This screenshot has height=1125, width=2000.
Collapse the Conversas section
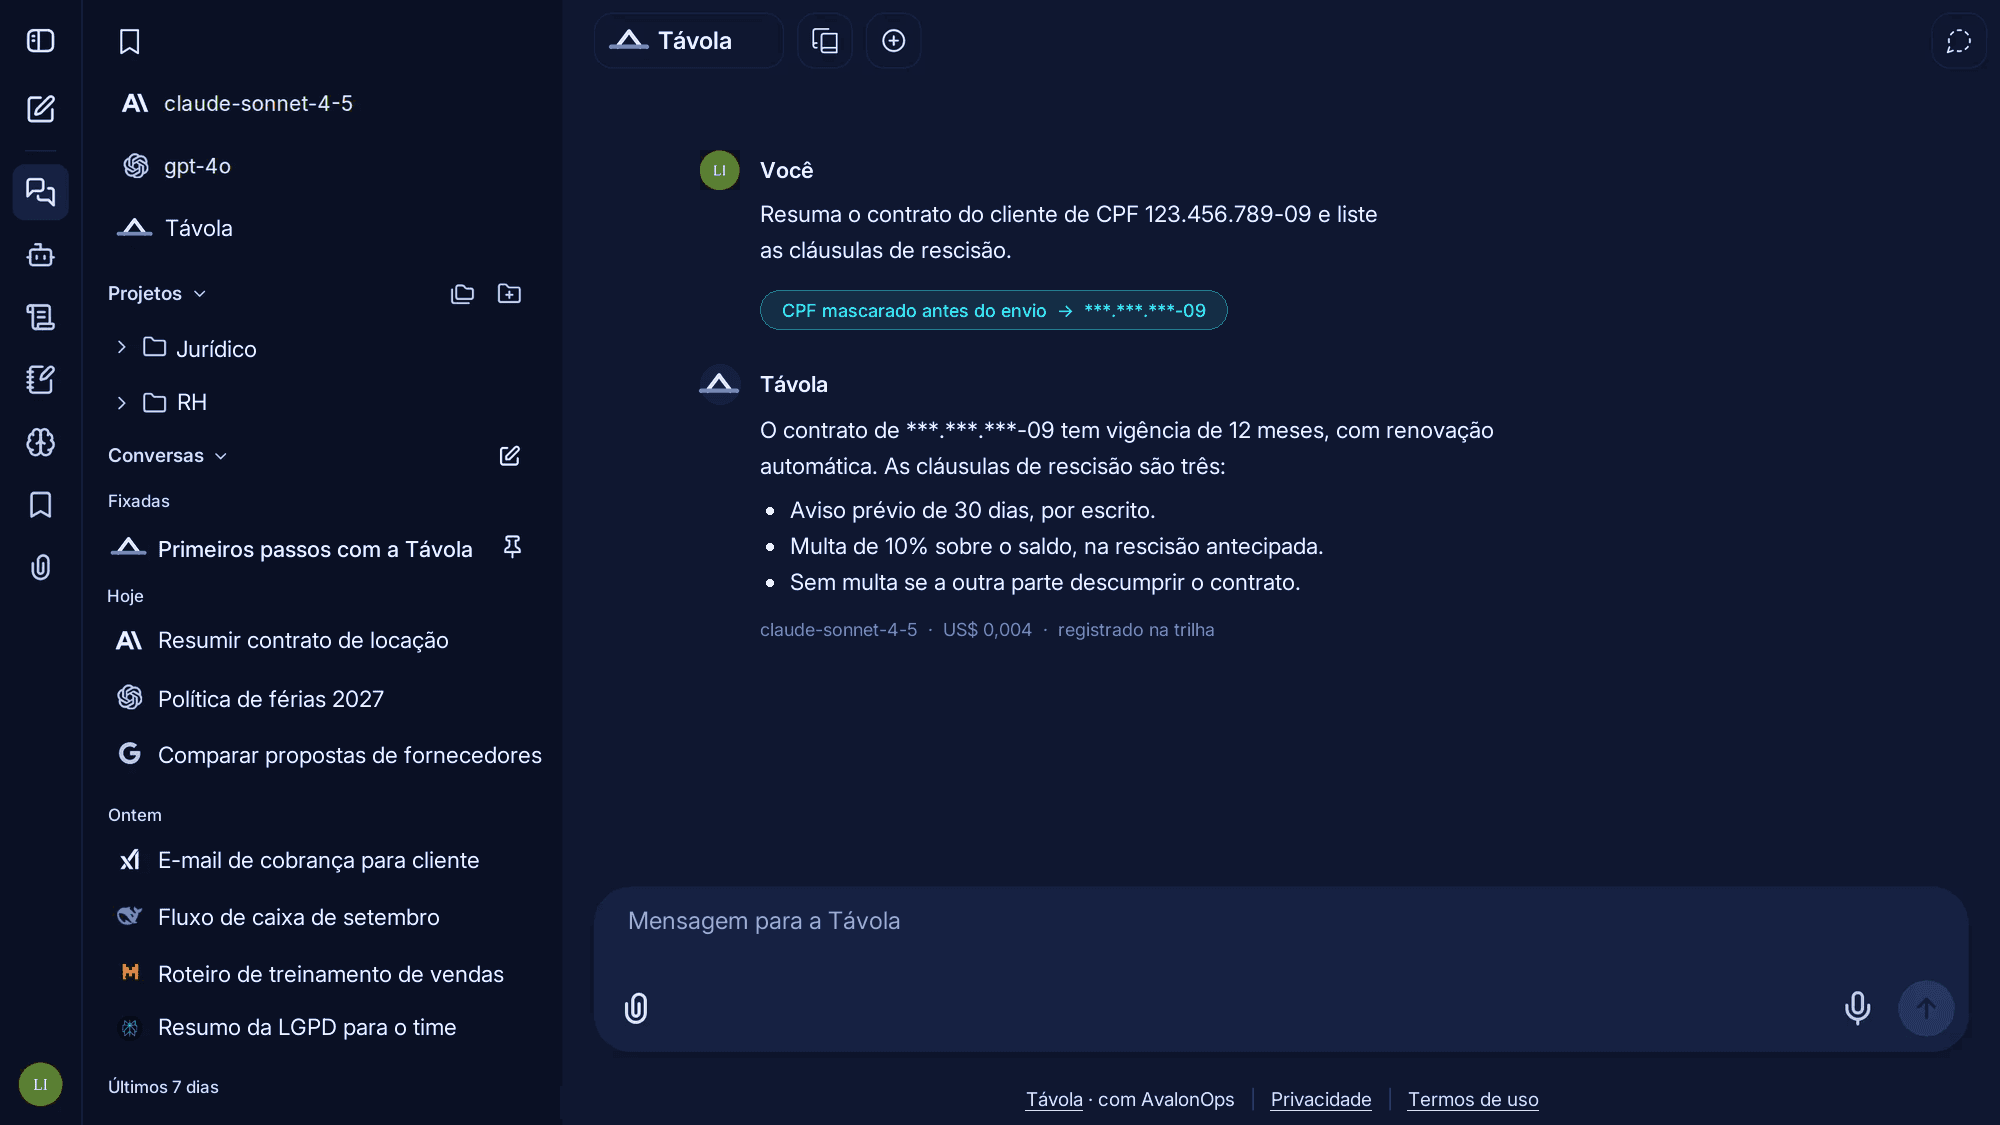(x=168, y=455)
